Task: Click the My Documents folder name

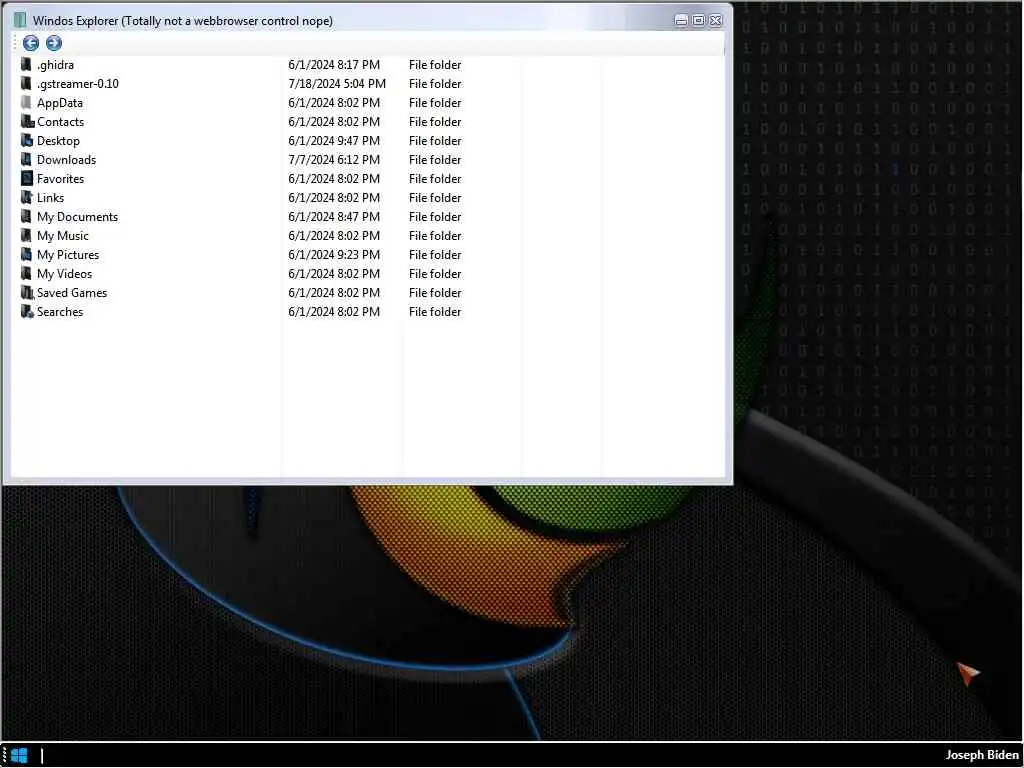Action: (78, 217)
